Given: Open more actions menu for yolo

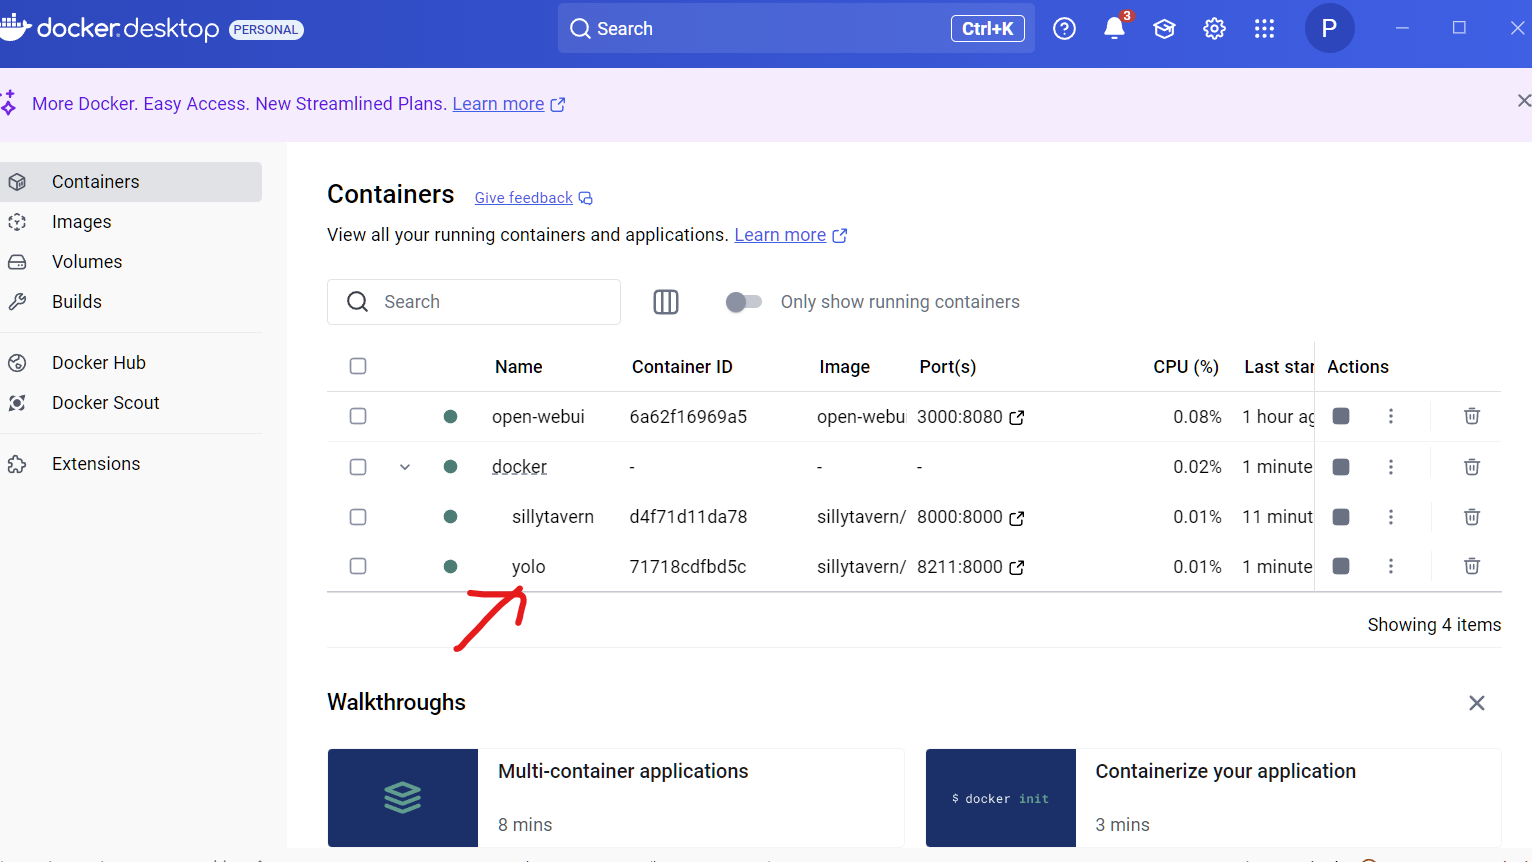Looking at the screenshot, I should point(1390,566).
